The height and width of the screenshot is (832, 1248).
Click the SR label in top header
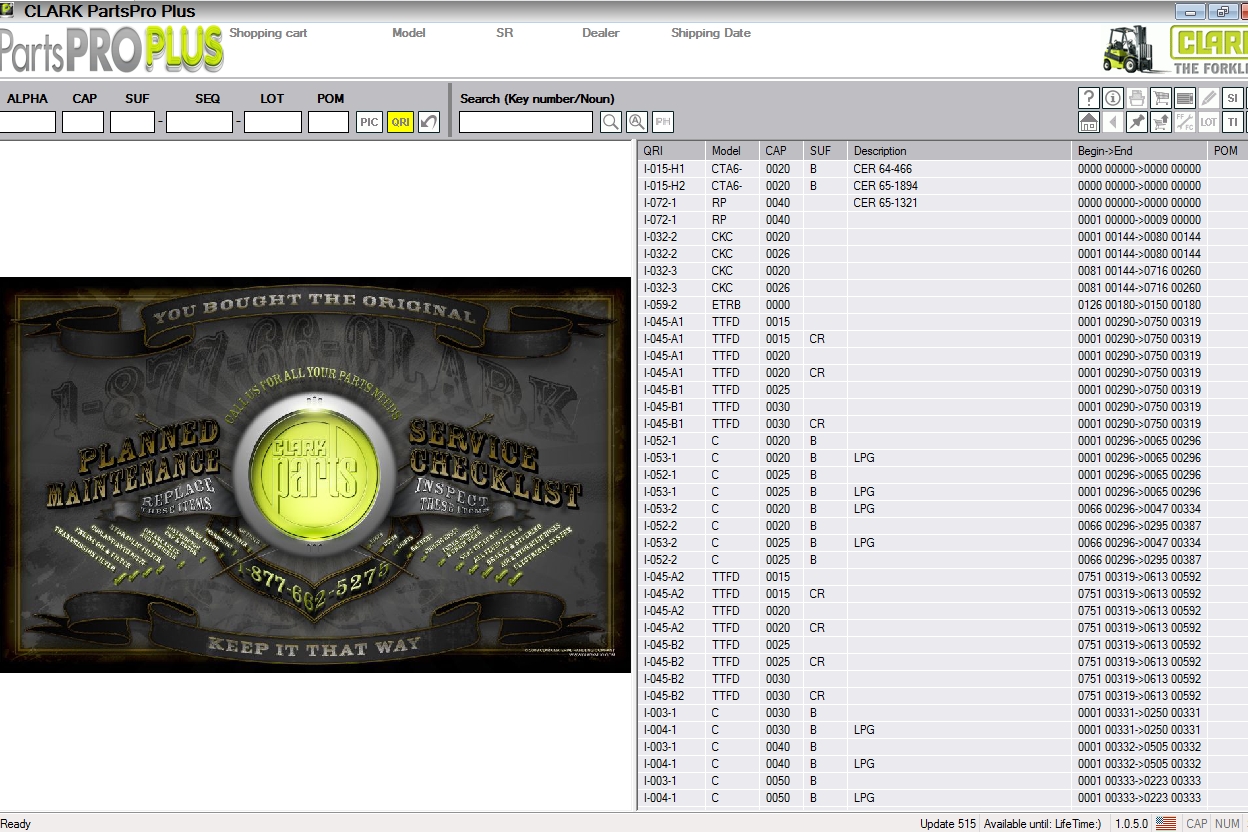(504, 33)
